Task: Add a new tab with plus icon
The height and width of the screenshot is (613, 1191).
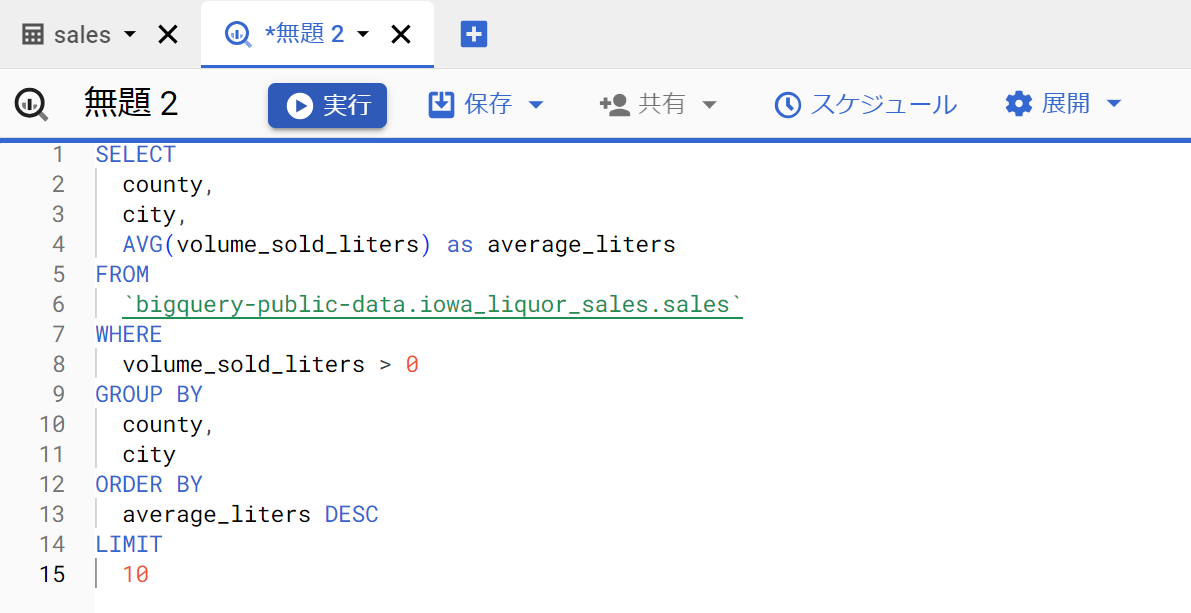Action: tap(474, 34)
